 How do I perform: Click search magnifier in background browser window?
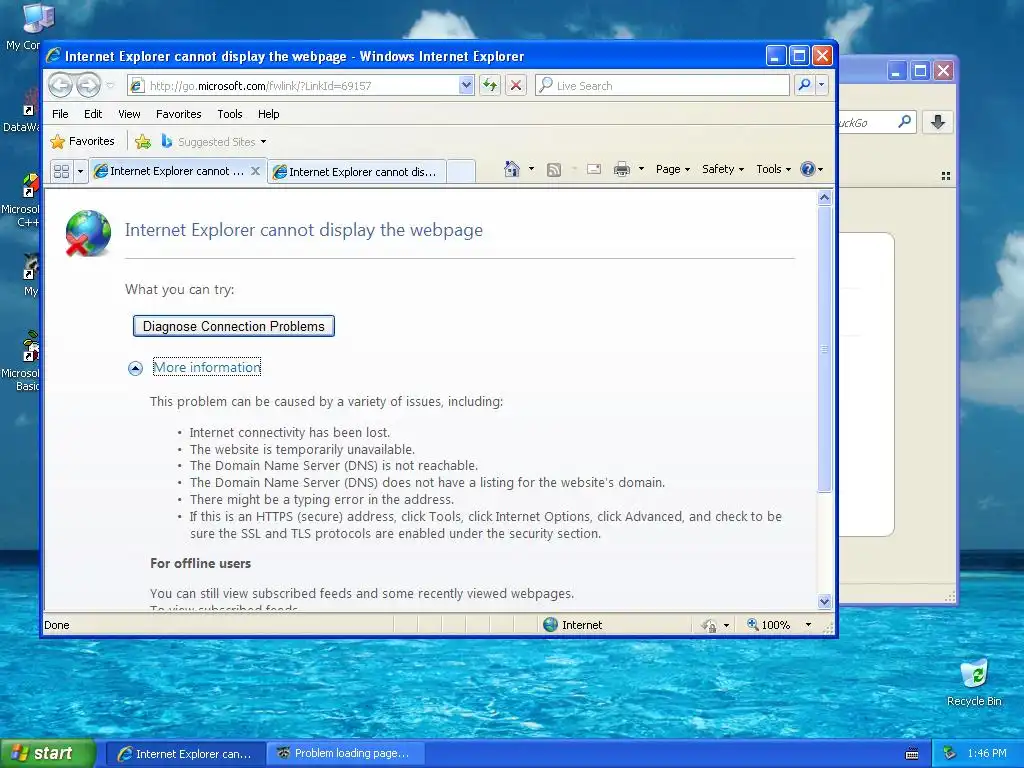click(904, 121)
